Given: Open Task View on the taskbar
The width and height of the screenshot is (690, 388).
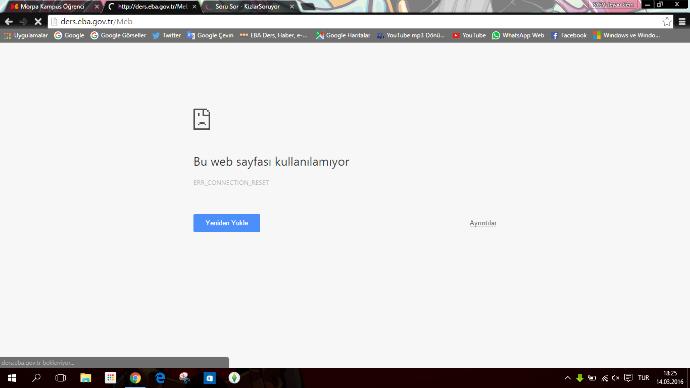Looking at the screenshot, I should (x=61, y=378).
